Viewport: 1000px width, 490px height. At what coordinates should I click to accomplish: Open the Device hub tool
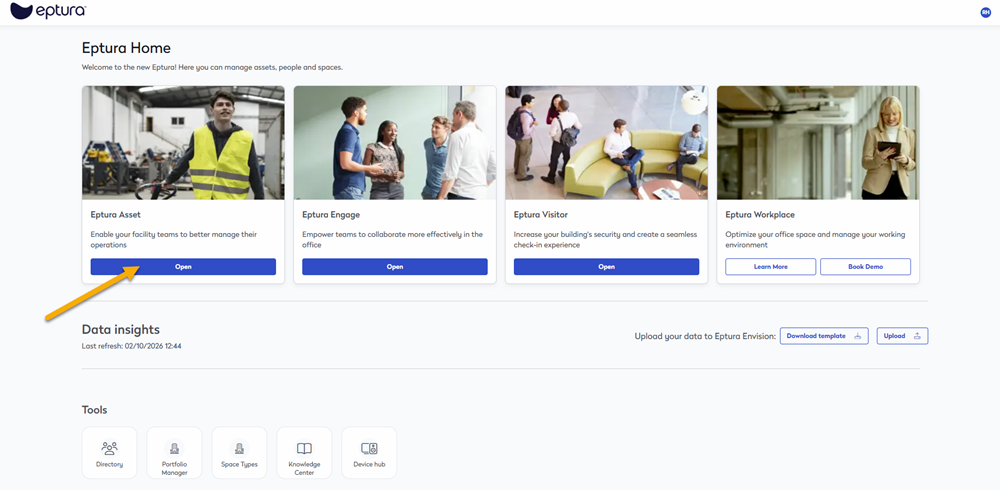click(369, 453)
